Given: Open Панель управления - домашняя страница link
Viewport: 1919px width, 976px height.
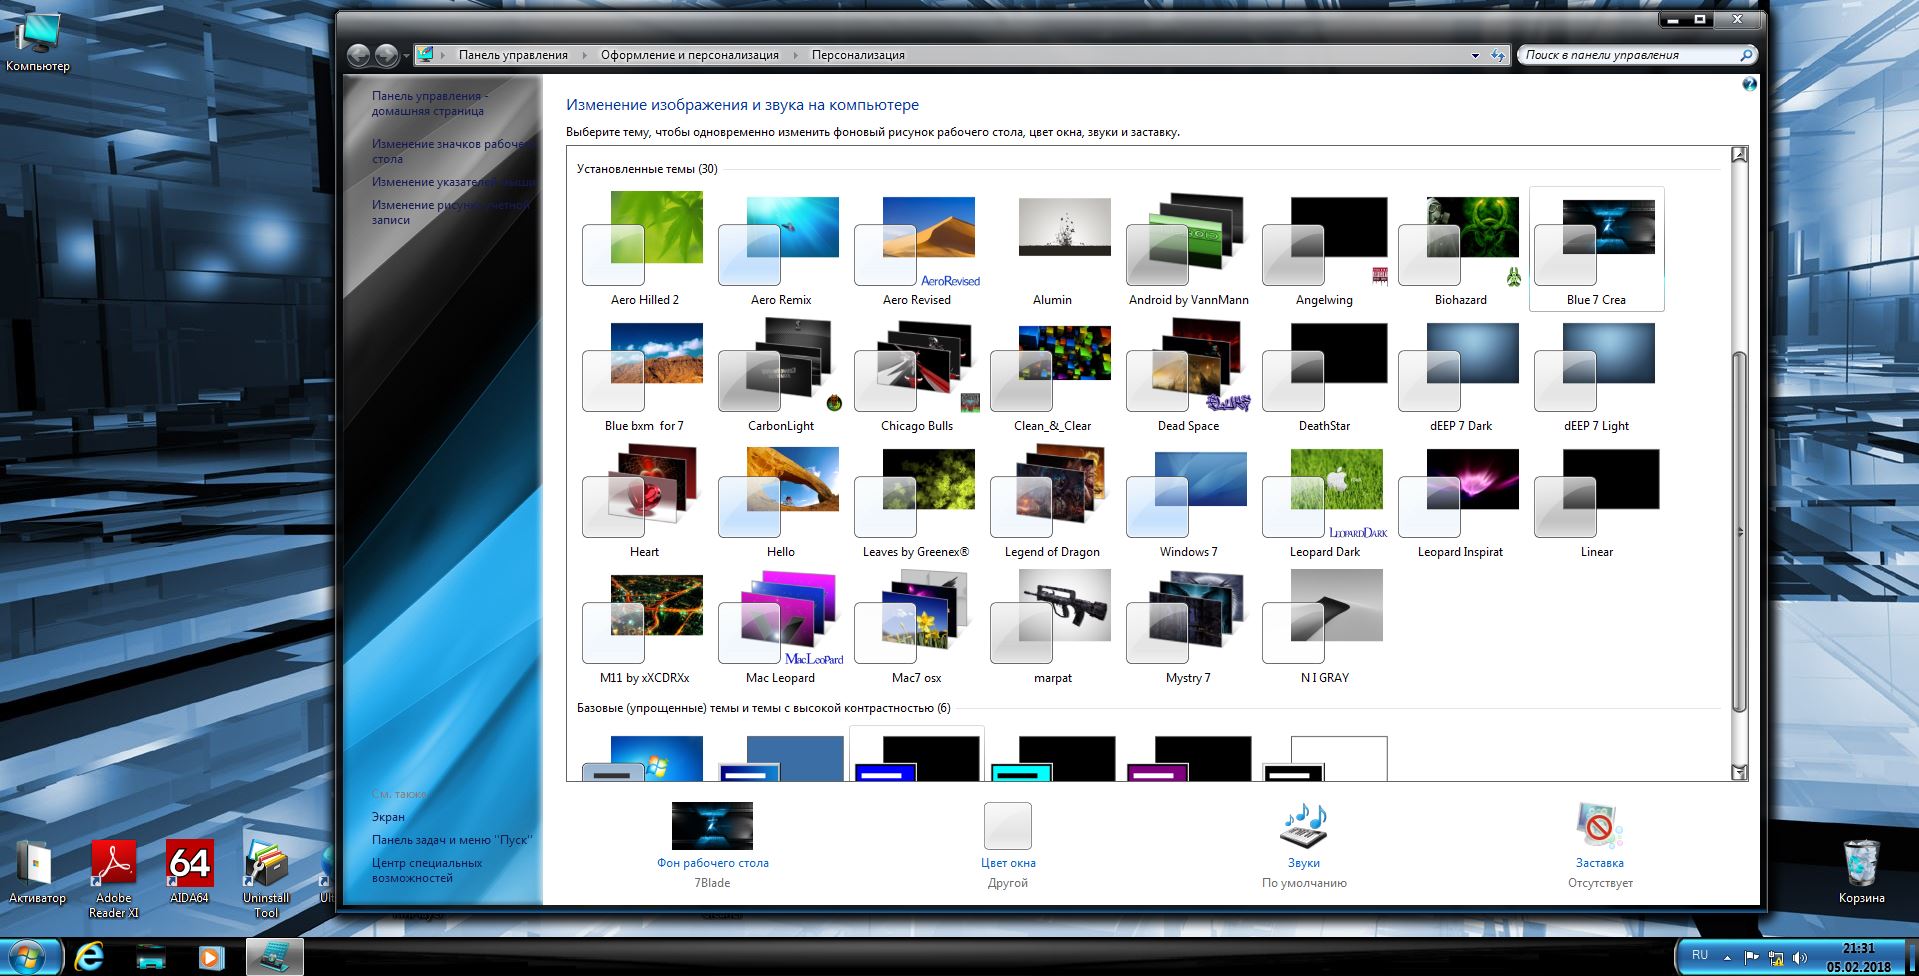Looking at the screenshot, I should click(430, 103).
